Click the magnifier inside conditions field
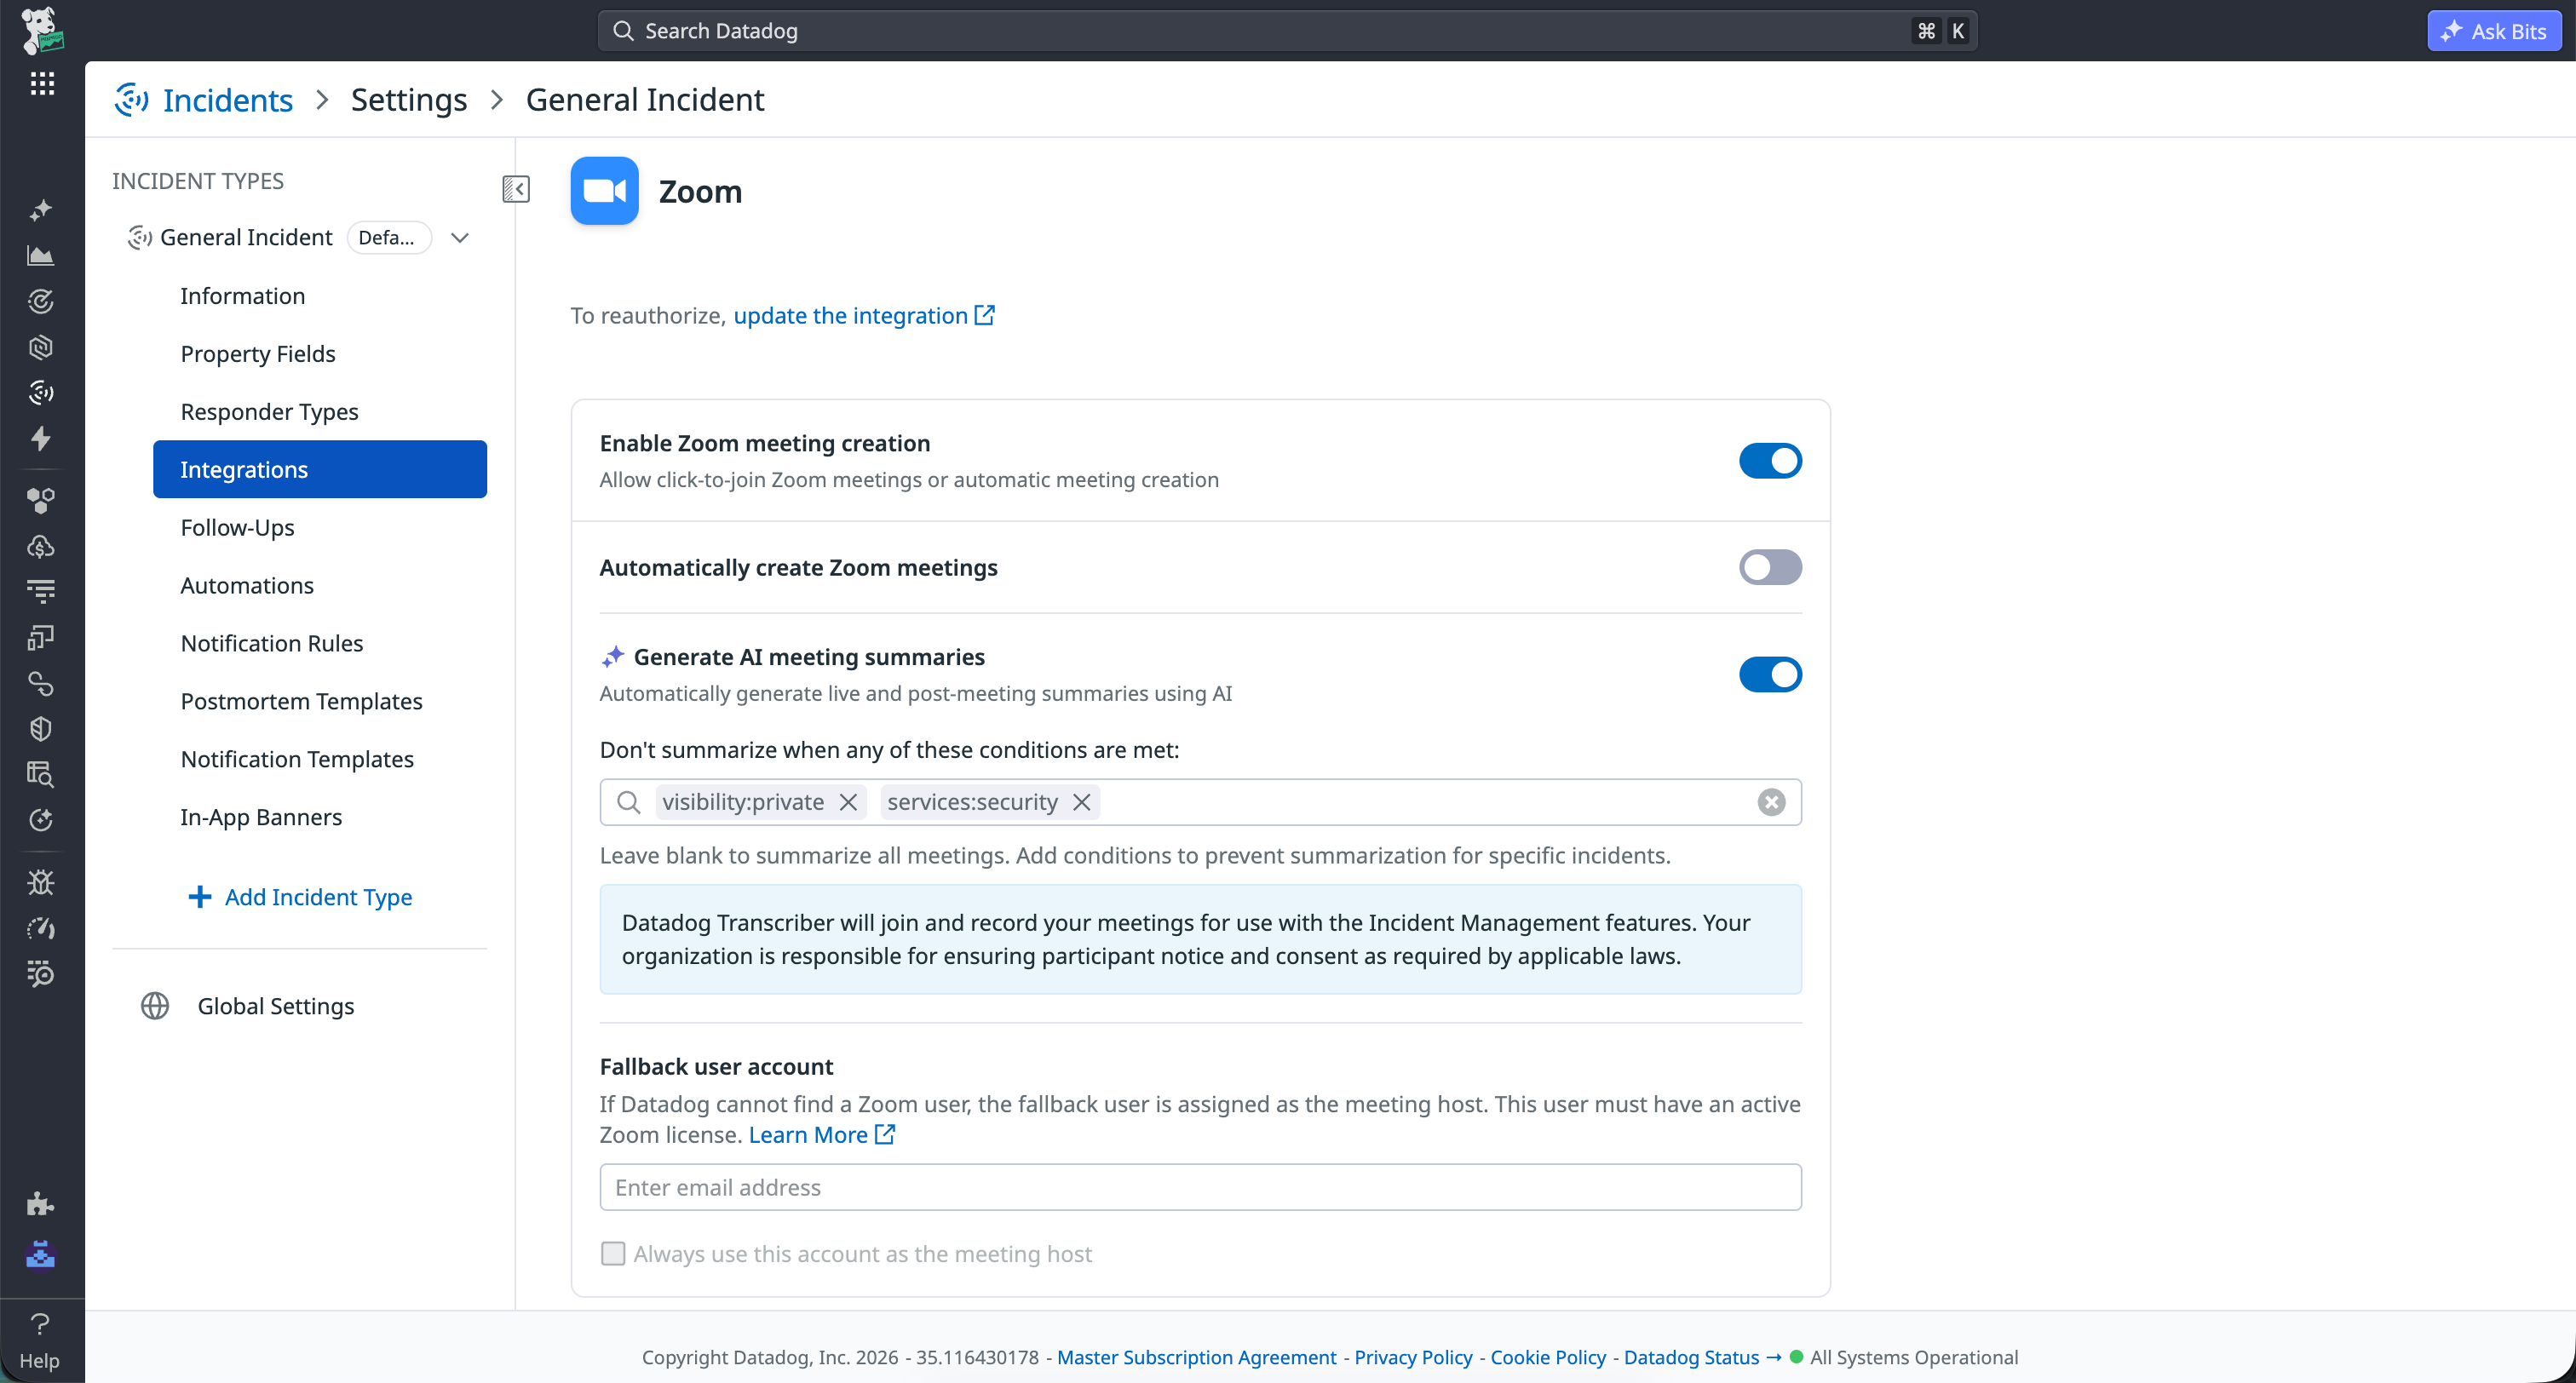The image size is (2576, 1383). tap(629, 802)
